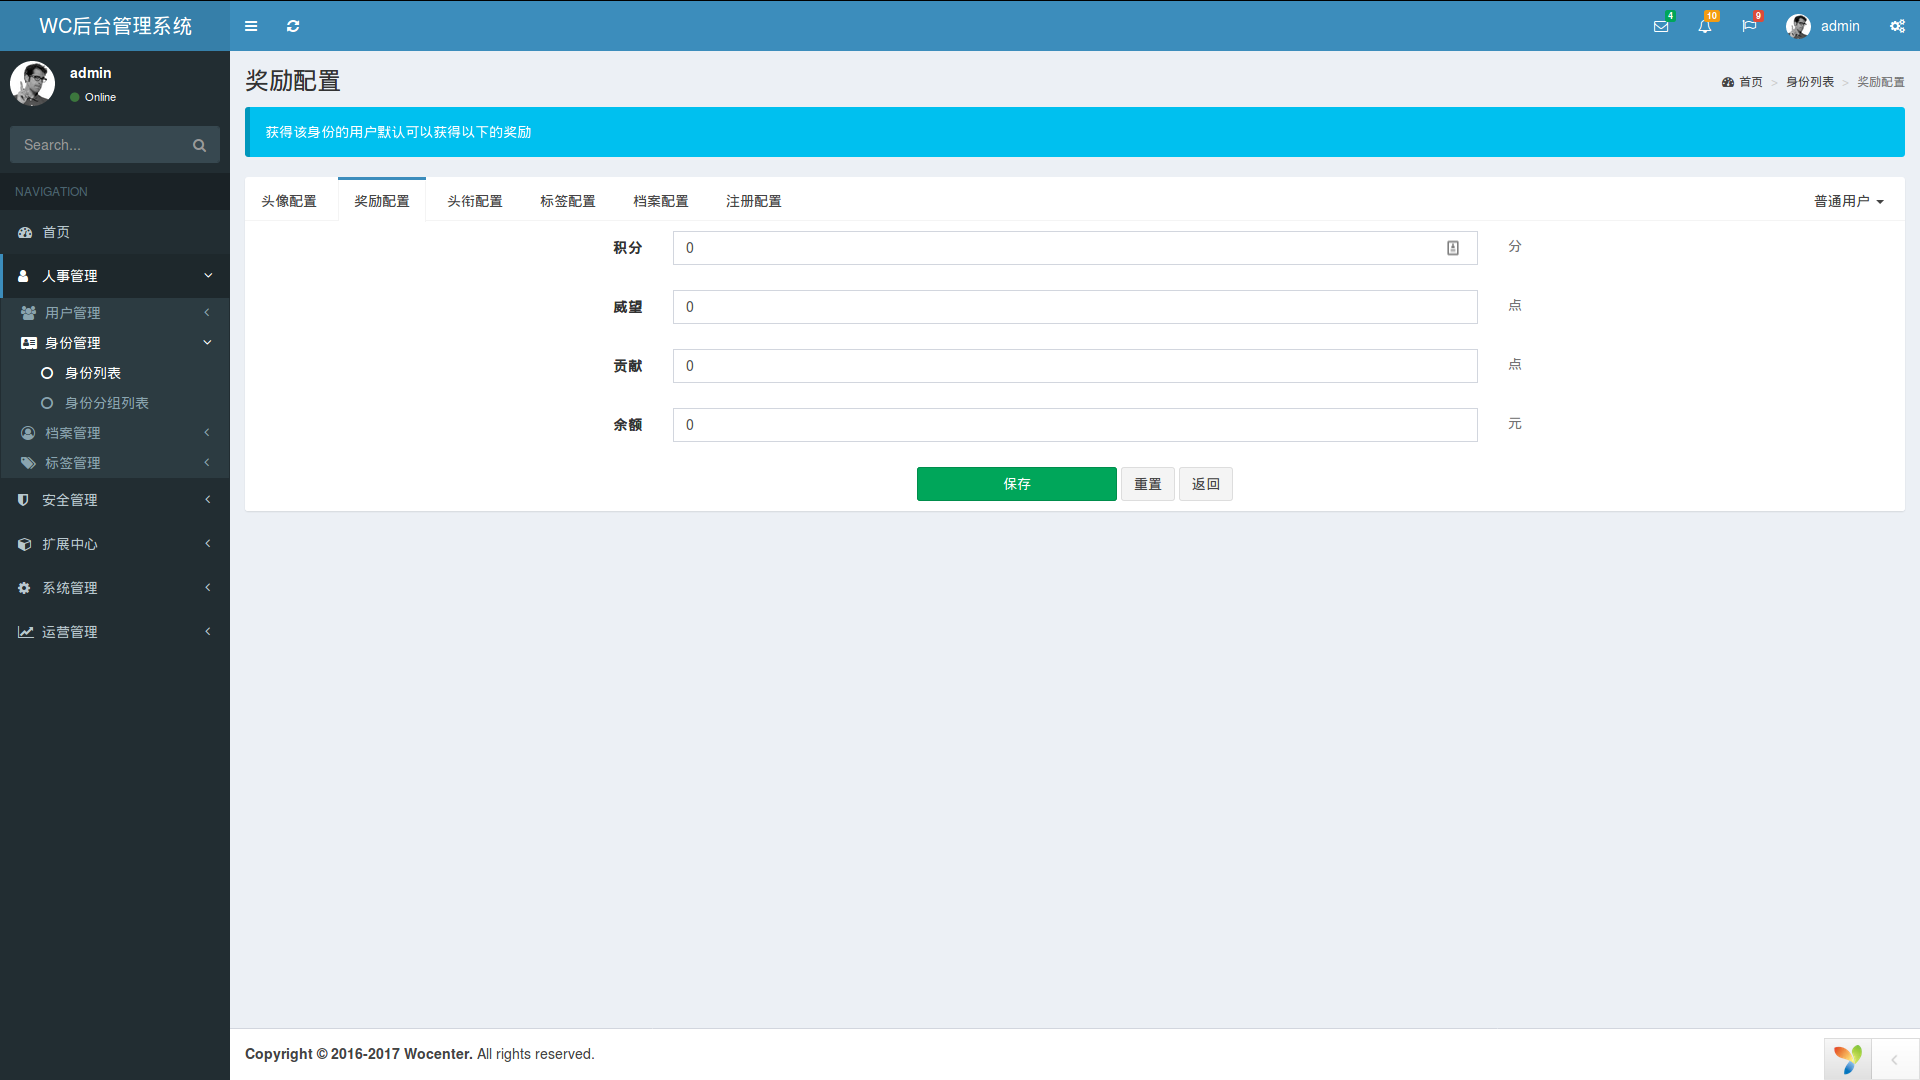Open the 普通用户 dropdown

(x=1848, y=201)
